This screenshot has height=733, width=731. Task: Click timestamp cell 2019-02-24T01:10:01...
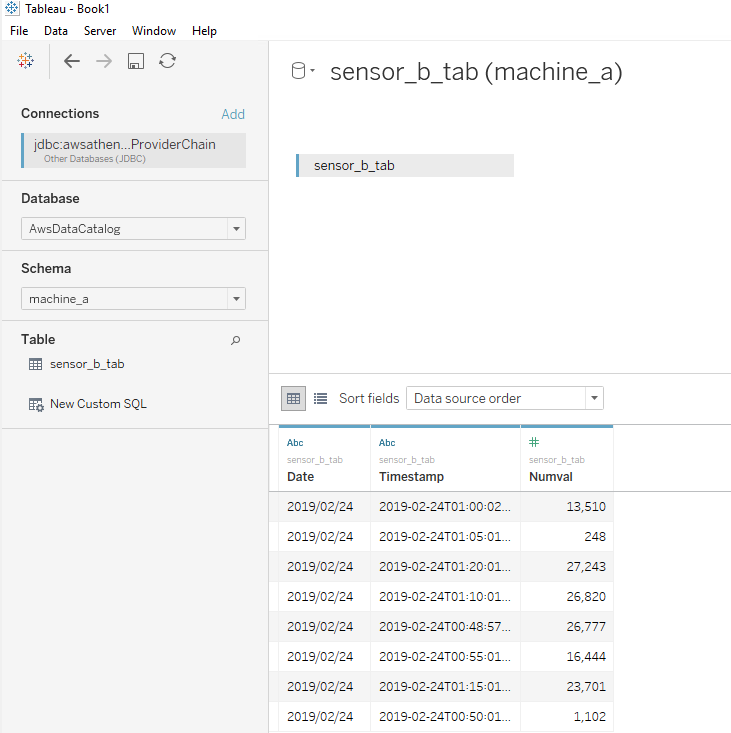coord(445,596)
